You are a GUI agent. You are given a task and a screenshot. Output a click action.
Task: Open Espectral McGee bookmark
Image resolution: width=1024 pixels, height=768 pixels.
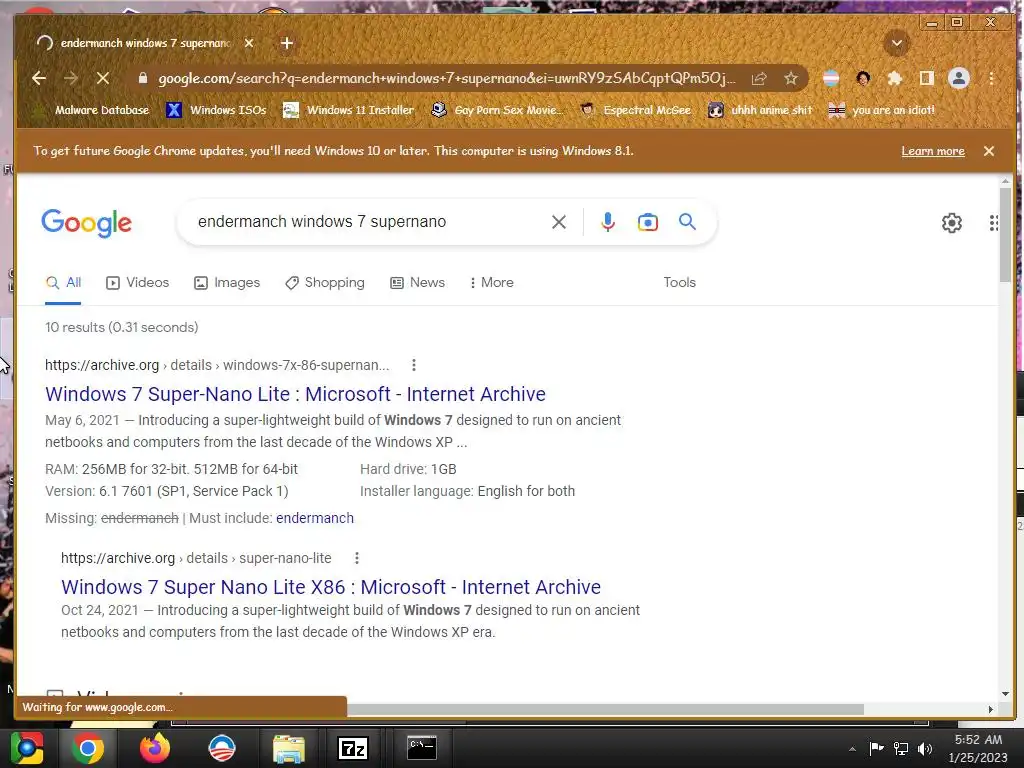click(635, 110)
